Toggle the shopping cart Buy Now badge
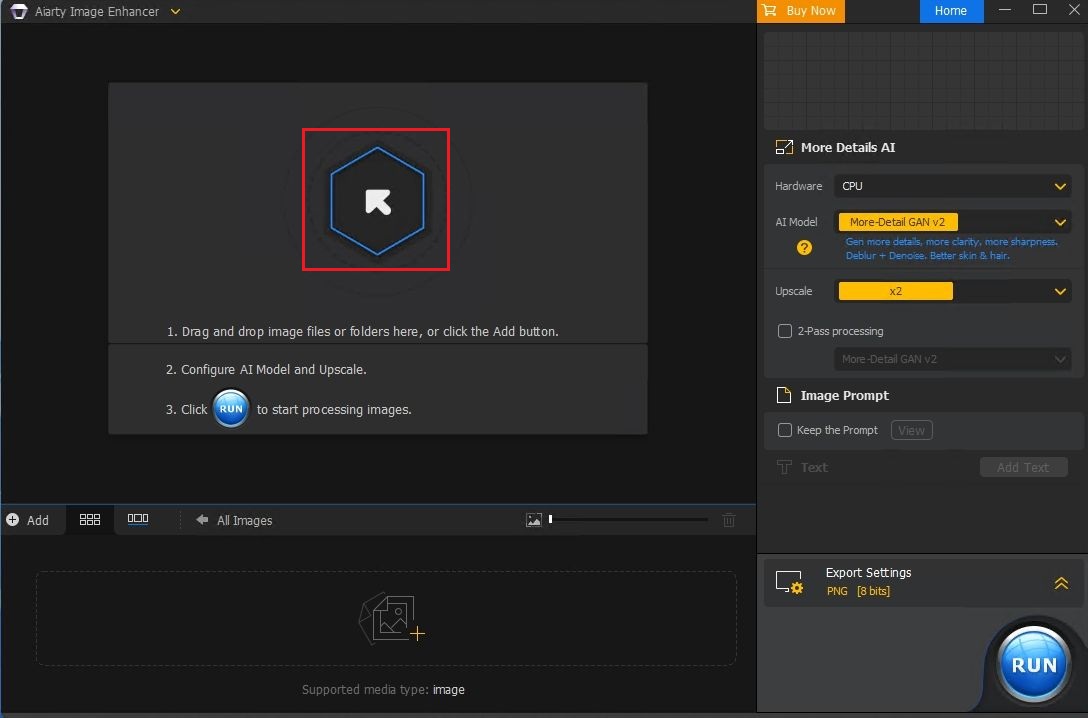 click(x=769, y=11)
